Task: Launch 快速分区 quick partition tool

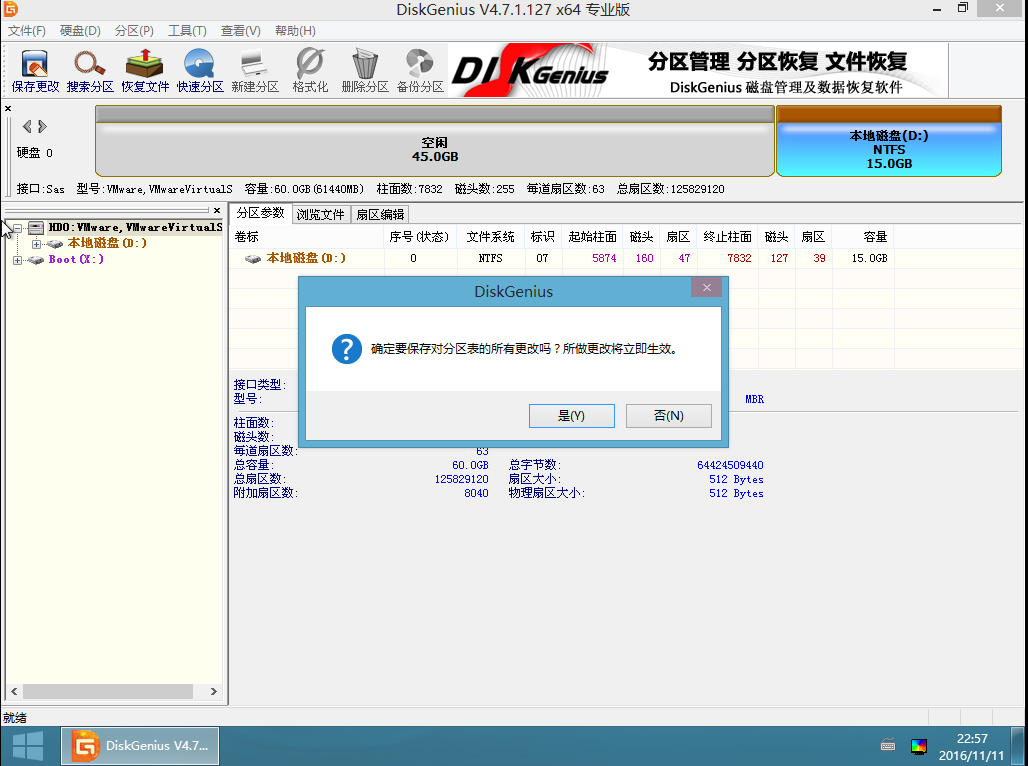Action: (x=200, y=71)
